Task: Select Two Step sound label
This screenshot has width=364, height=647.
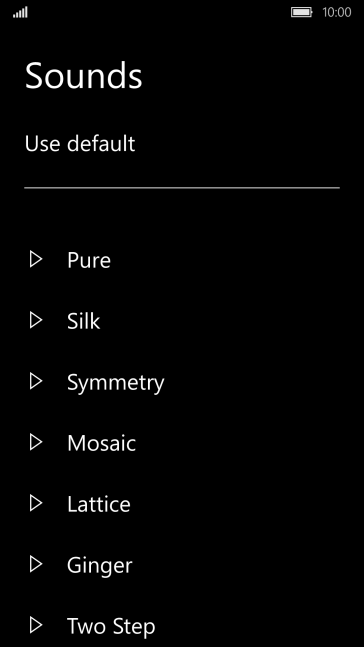Action: click(111, 626)
